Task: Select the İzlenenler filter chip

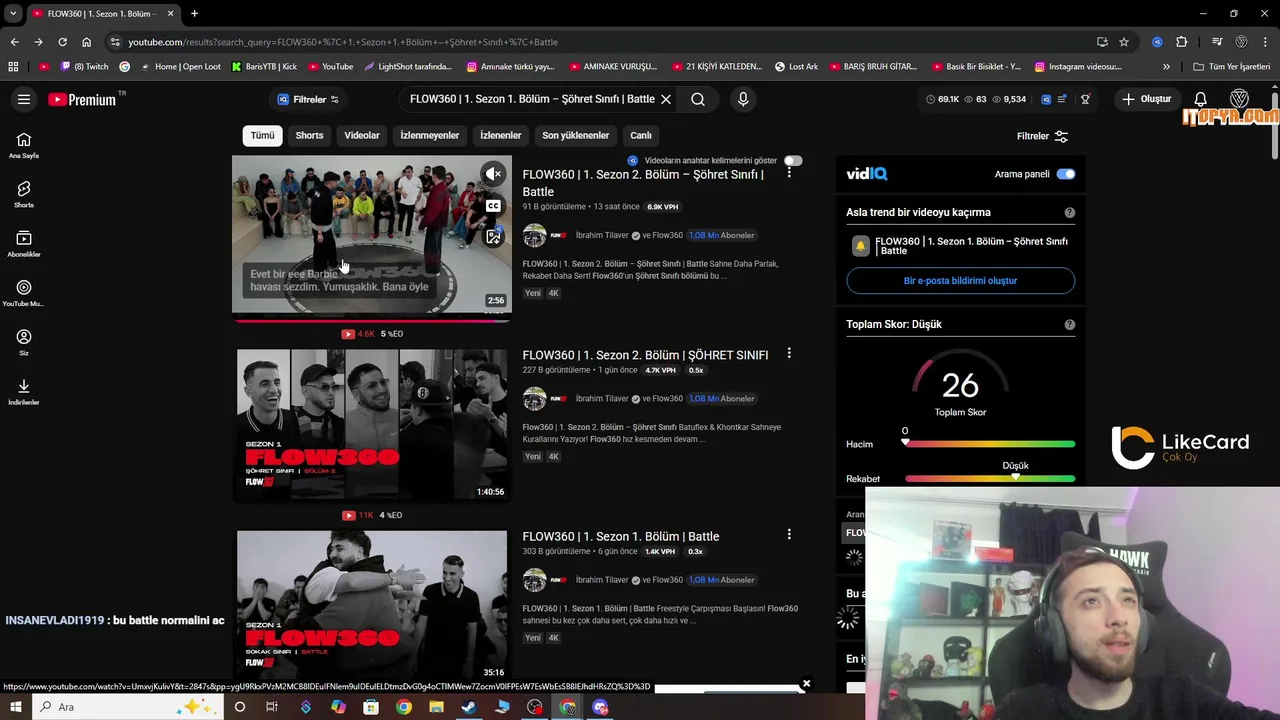Action: [x=501, y=135]
